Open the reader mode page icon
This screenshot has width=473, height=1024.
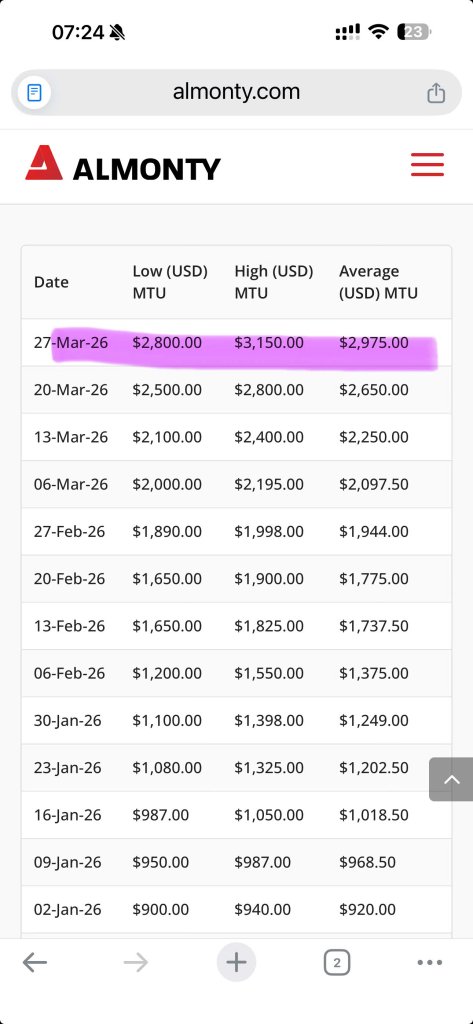[34, 93]
